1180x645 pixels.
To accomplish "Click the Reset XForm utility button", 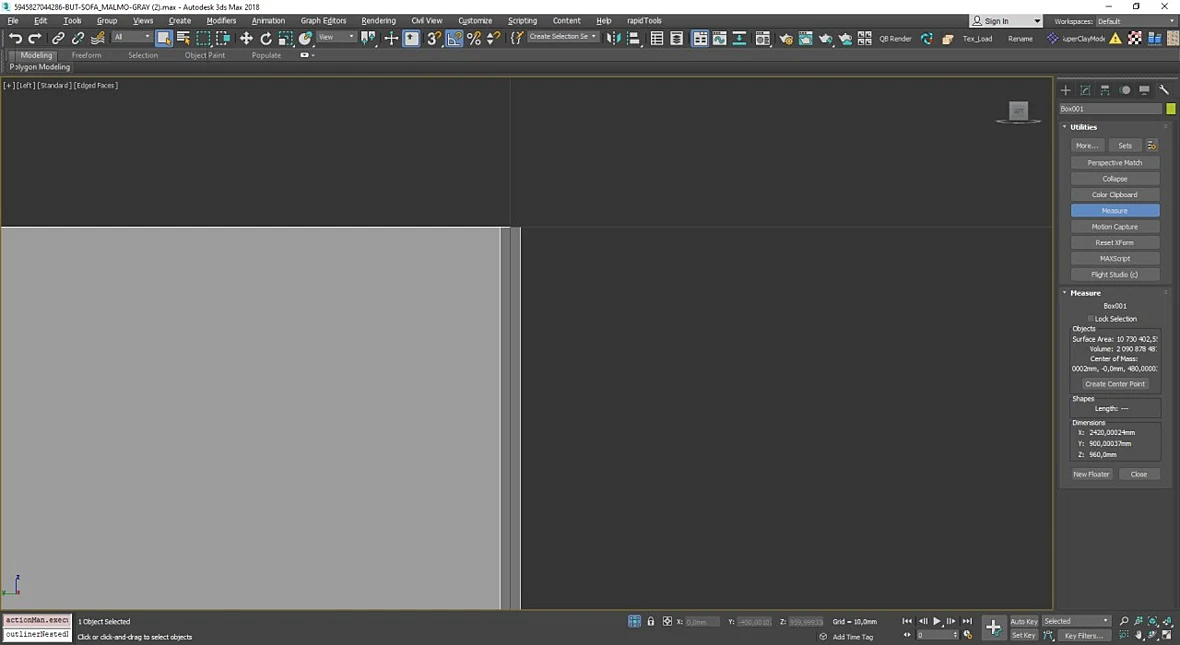I will coord(1115,242).
